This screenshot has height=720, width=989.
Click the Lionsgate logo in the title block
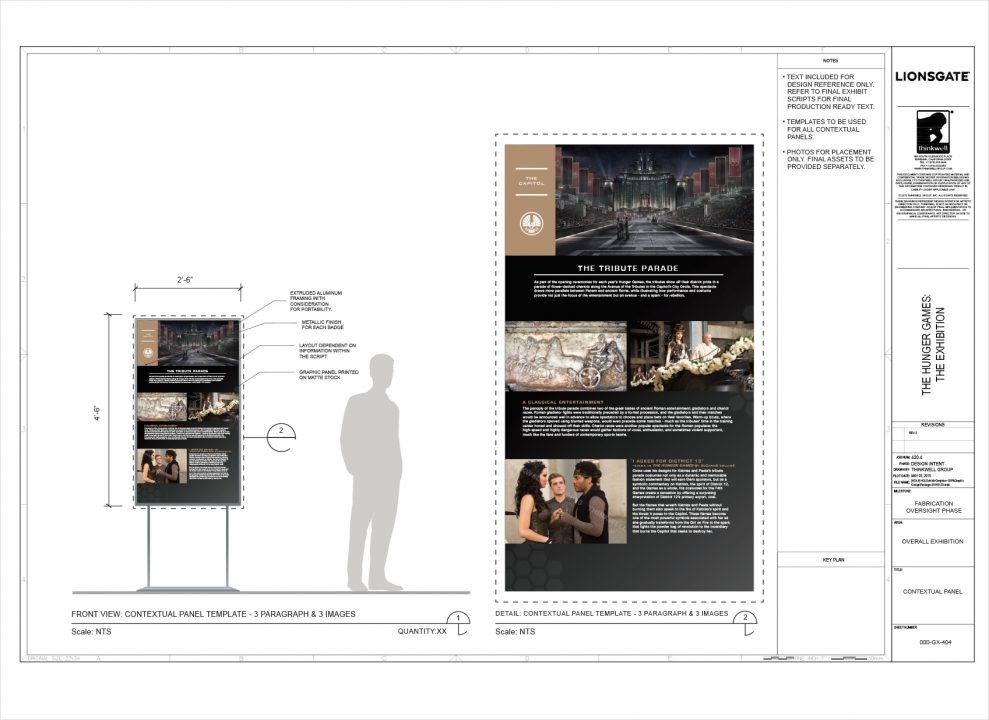tap(931, 76)
